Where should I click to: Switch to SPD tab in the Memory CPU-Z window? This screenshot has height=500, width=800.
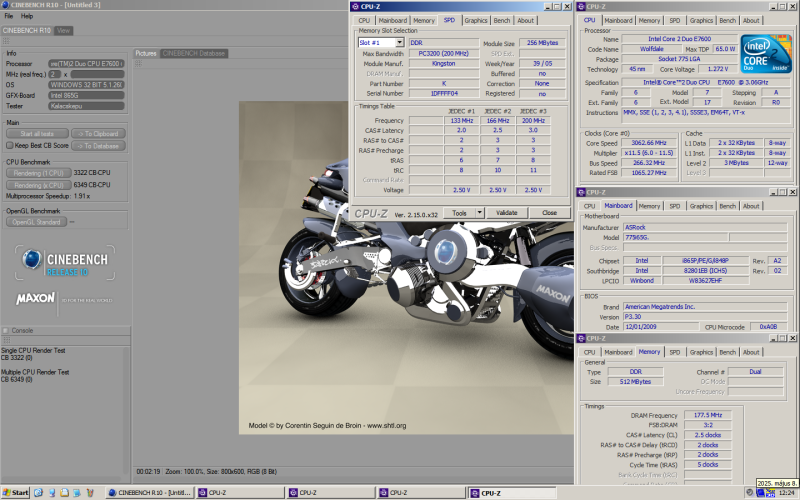[x=674, y=352]
